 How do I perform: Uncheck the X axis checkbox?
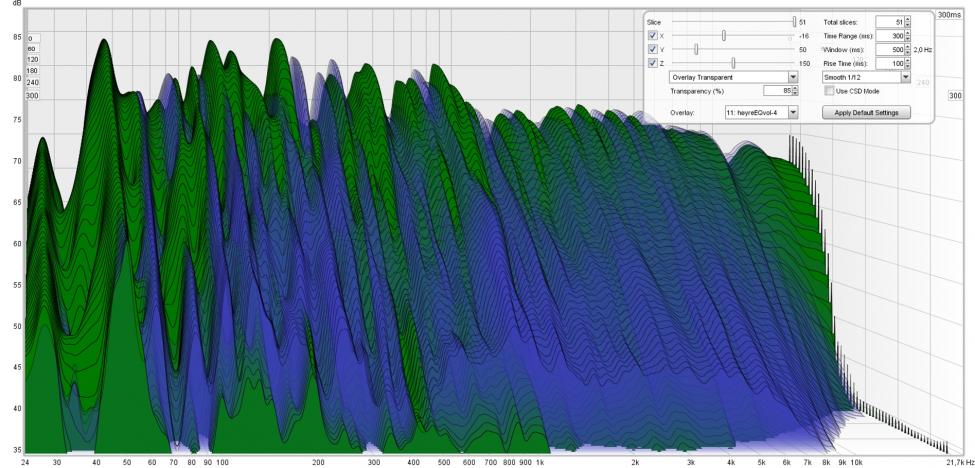click(652, 35)
